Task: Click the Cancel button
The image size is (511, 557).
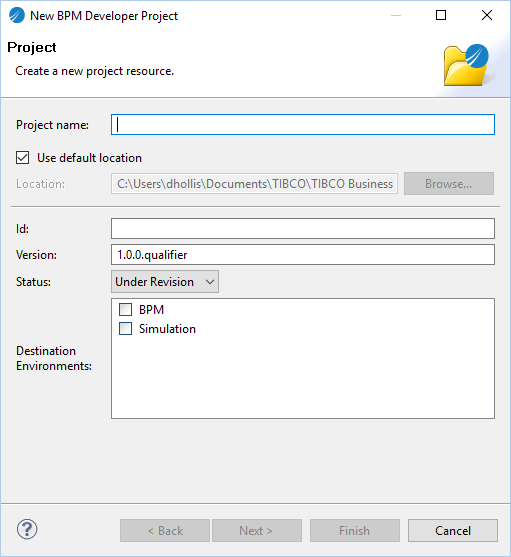Action: click(453, 531)
